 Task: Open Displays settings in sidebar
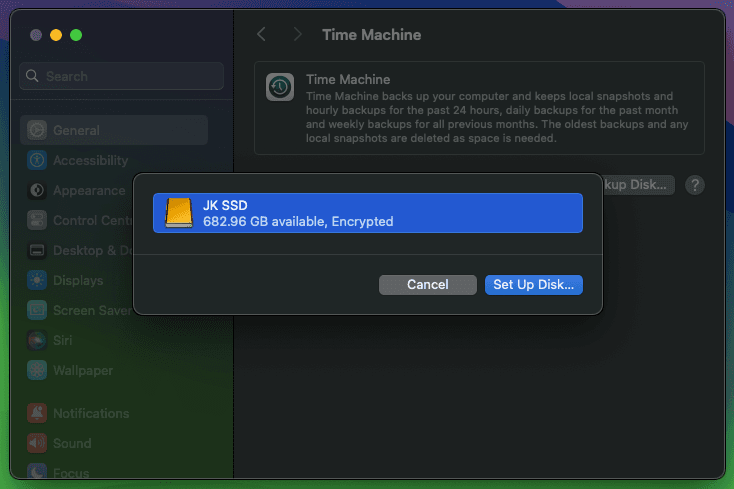[x=77, y=280]
